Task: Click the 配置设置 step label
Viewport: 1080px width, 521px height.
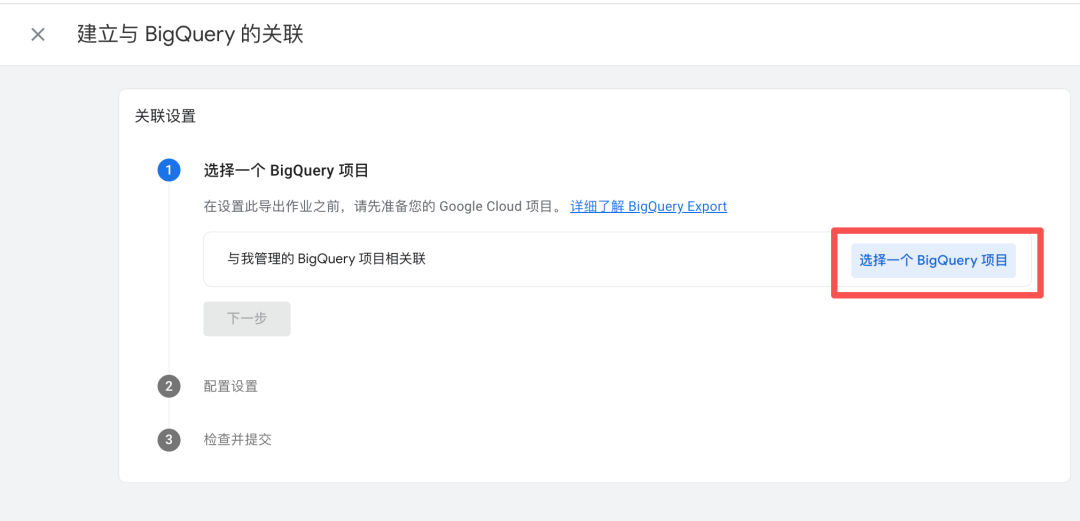Action: (231, 386)
